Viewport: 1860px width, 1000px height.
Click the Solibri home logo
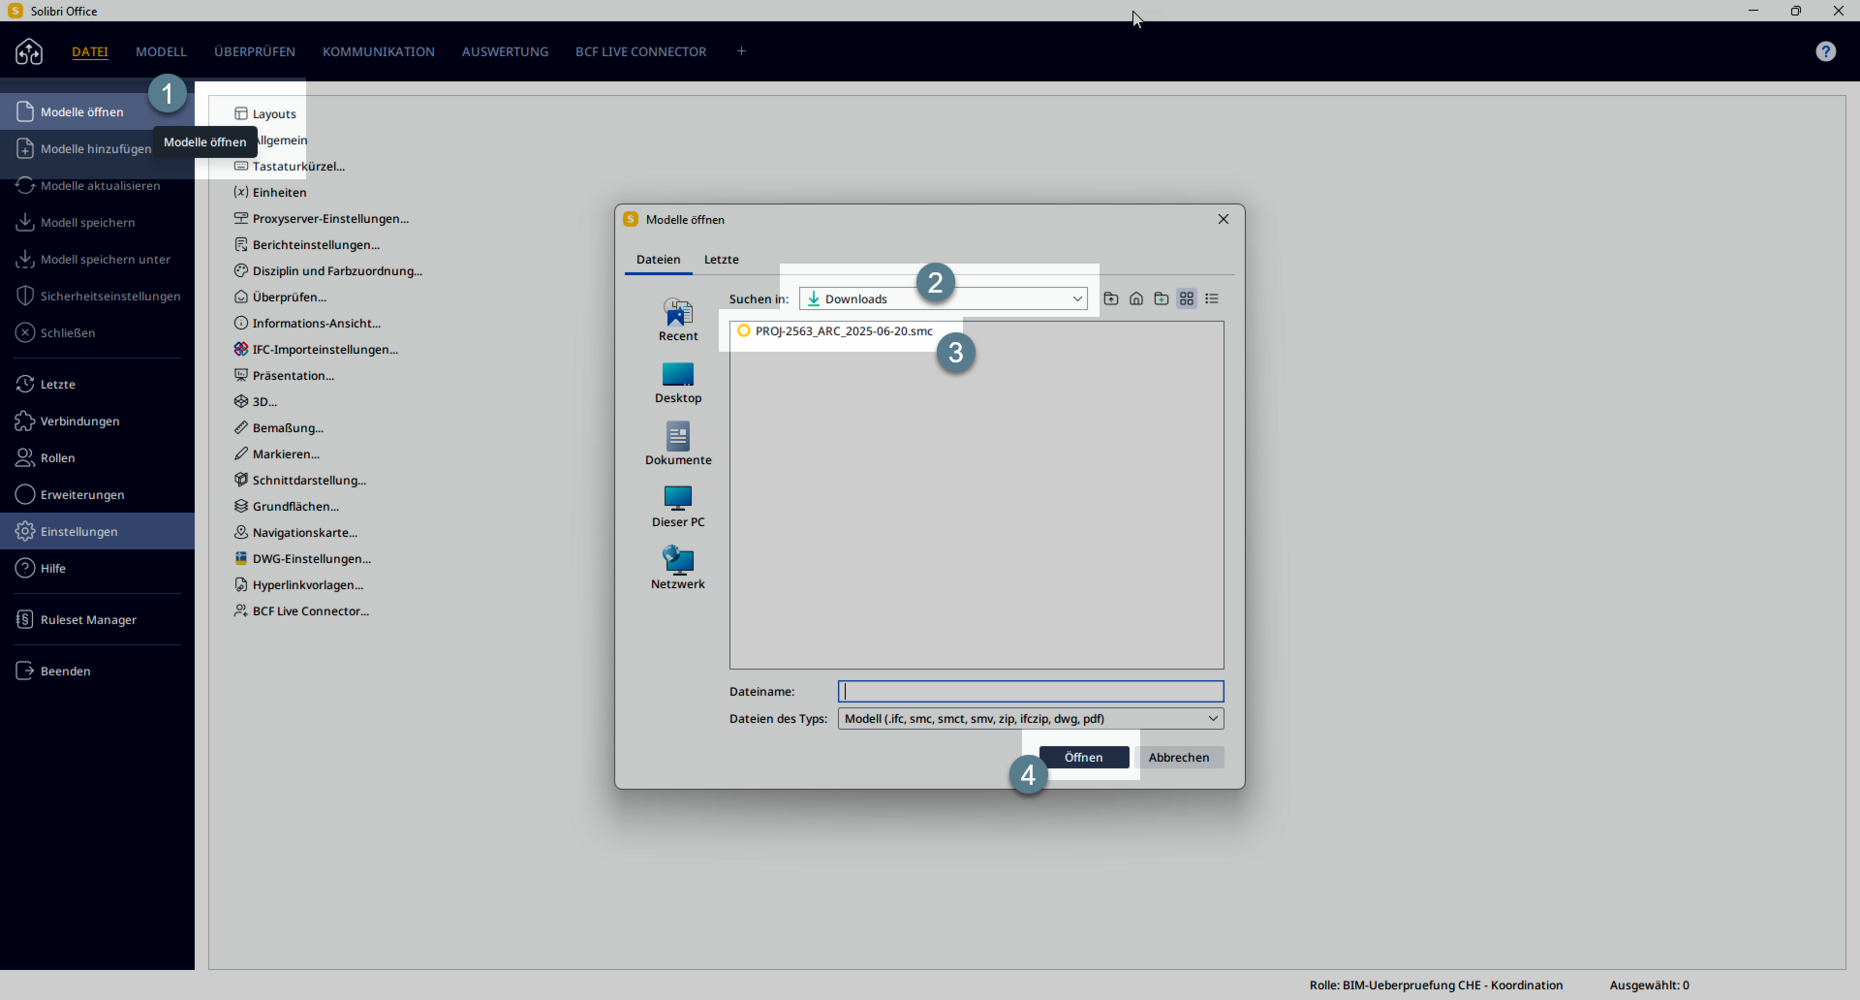click(x=28, y=51)
